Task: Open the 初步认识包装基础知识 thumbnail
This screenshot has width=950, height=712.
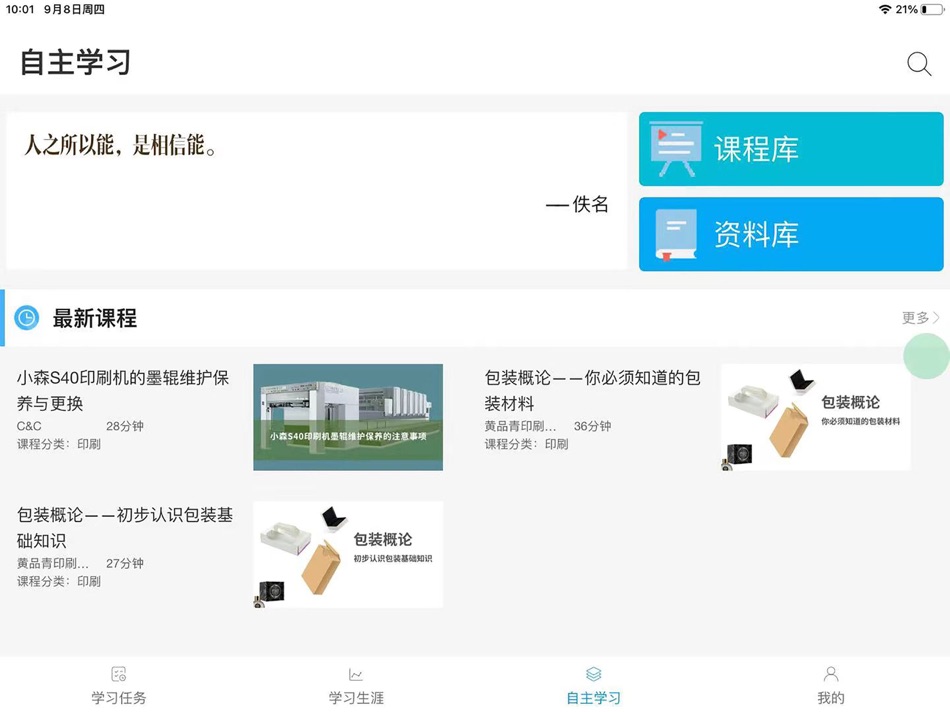Action: coord(348,554)
